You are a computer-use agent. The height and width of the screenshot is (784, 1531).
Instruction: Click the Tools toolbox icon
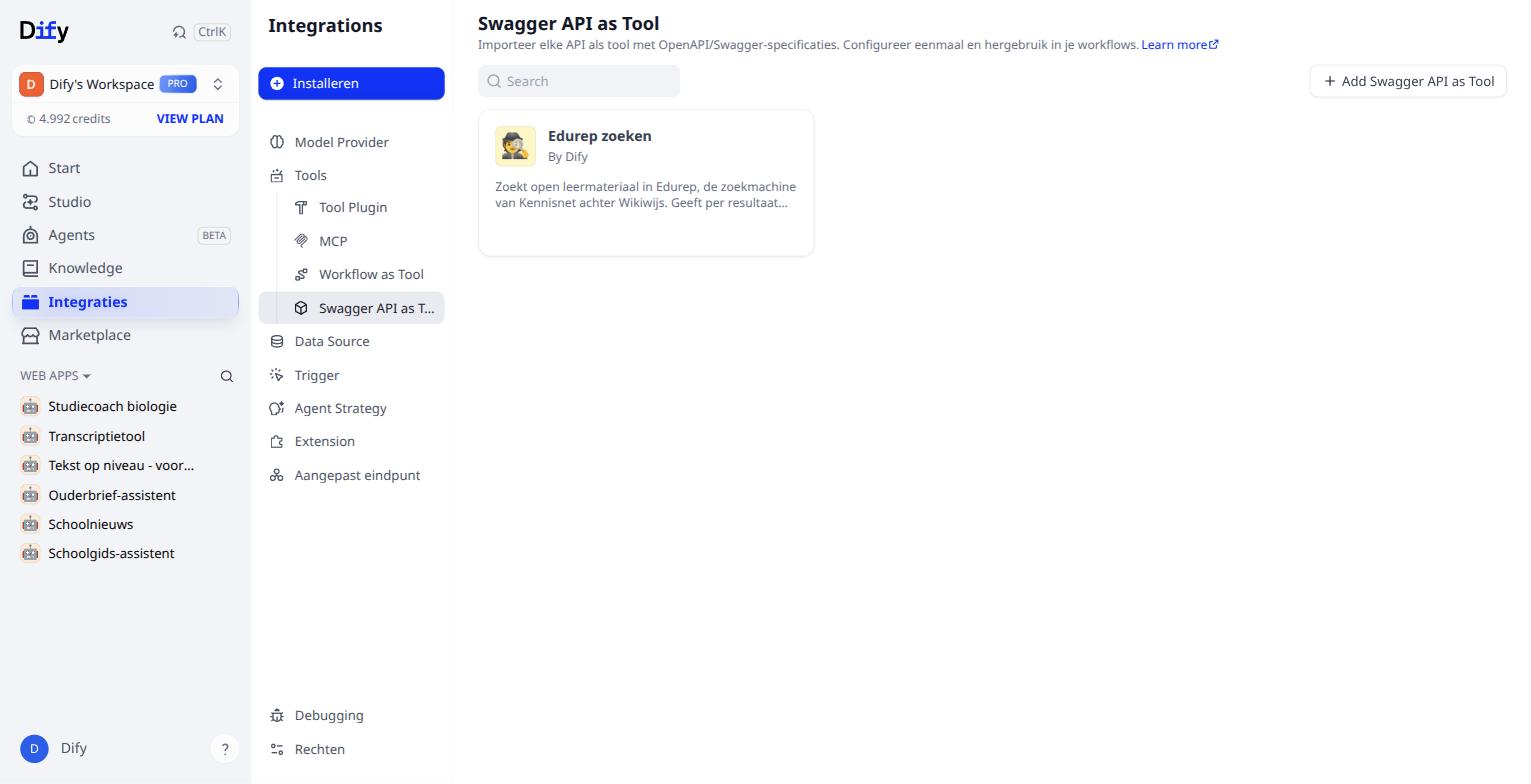pos(277,175)
